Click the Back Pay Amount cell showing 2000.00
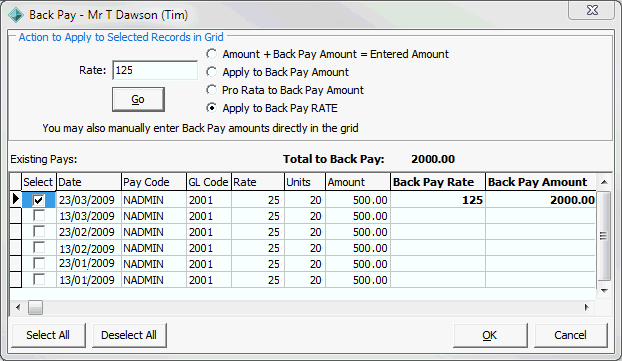 [x=541, y=200]
